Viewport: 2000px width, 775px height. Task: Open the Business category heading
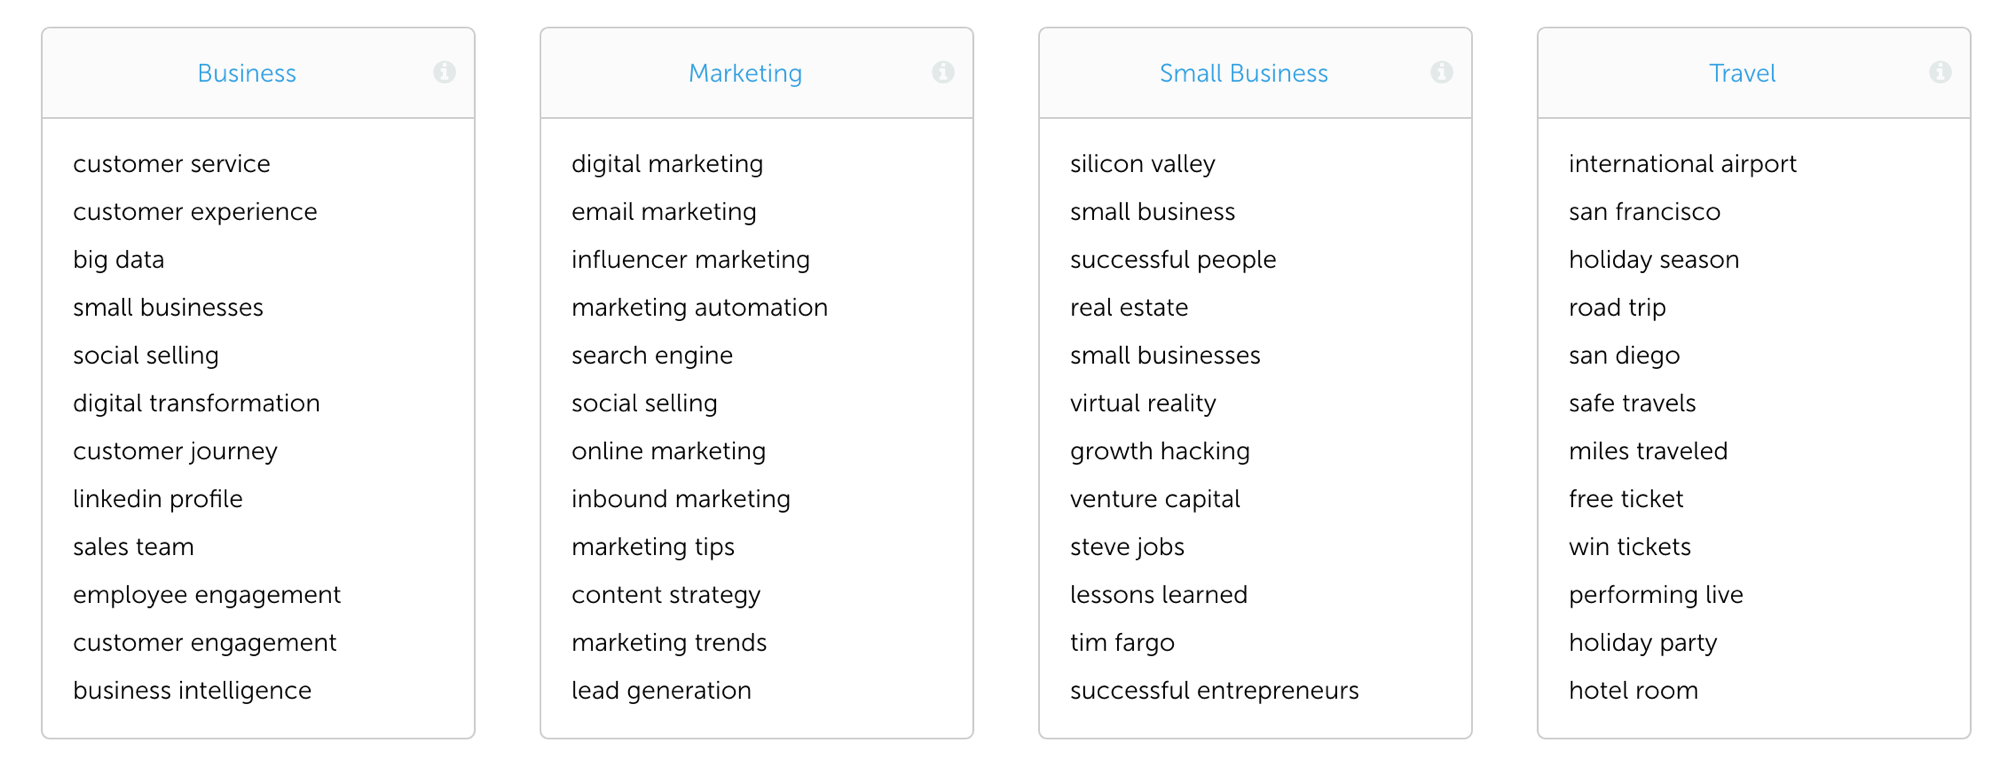click(x=246, y=73)
